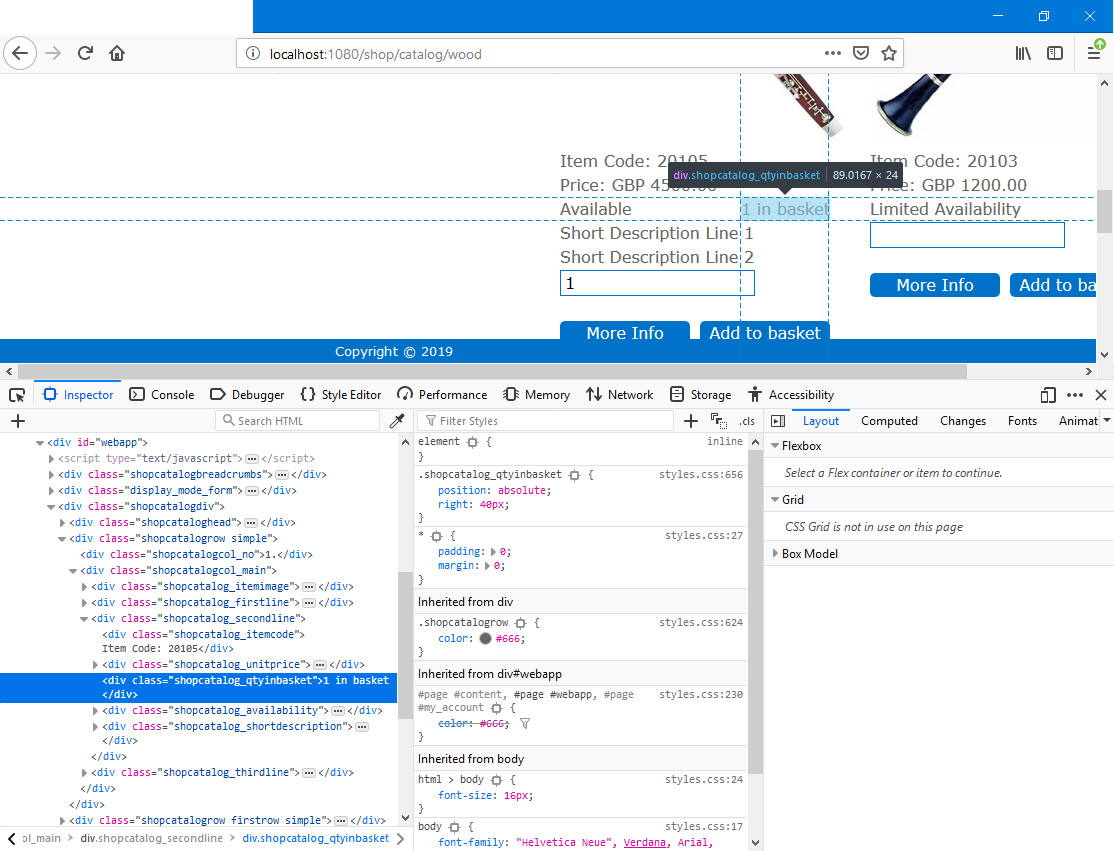Click the web page vertical scrollbar thumb
Screen dimensions: 1114x851
click(x=1104, y=211)
